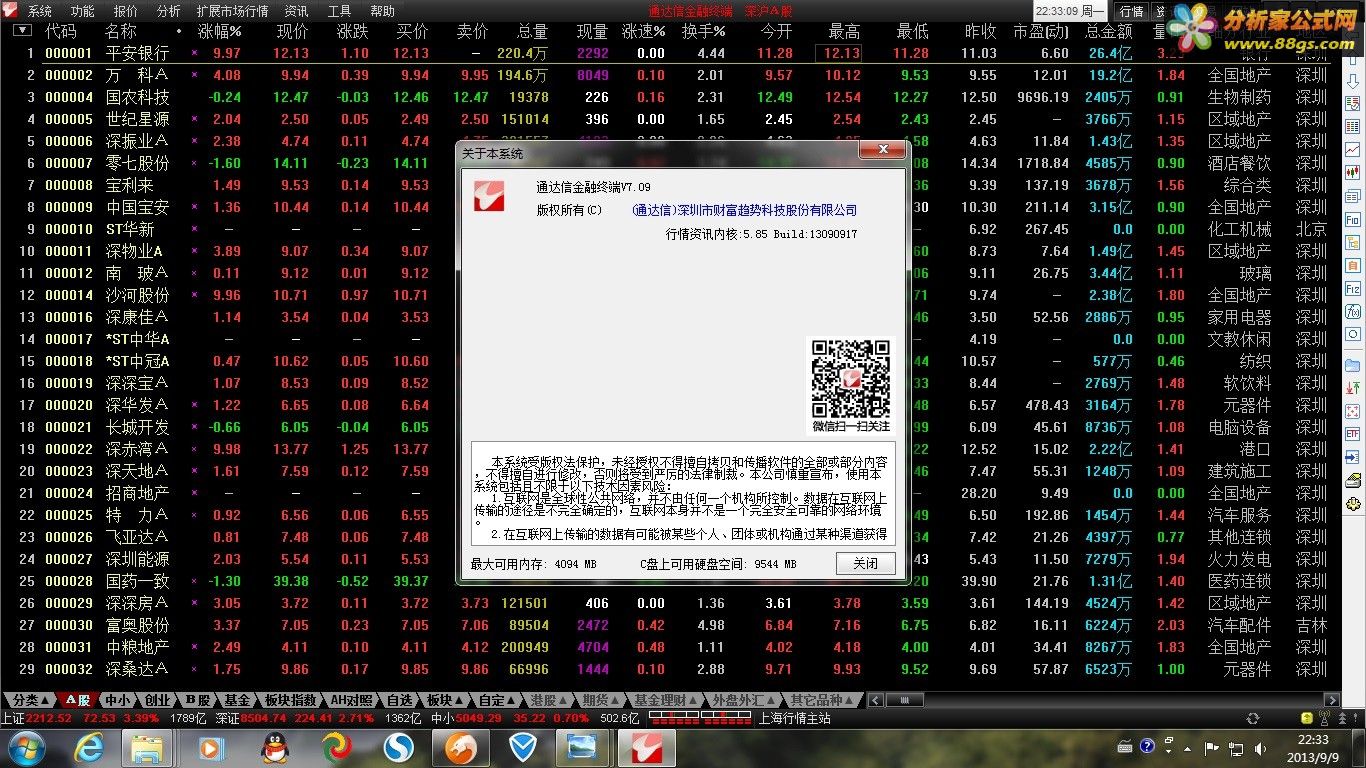Image resolution: width=1366 pixels, height=768 pixels.
Task: Open the grid table icon in right sidebar
Action: click(1353, 126)
